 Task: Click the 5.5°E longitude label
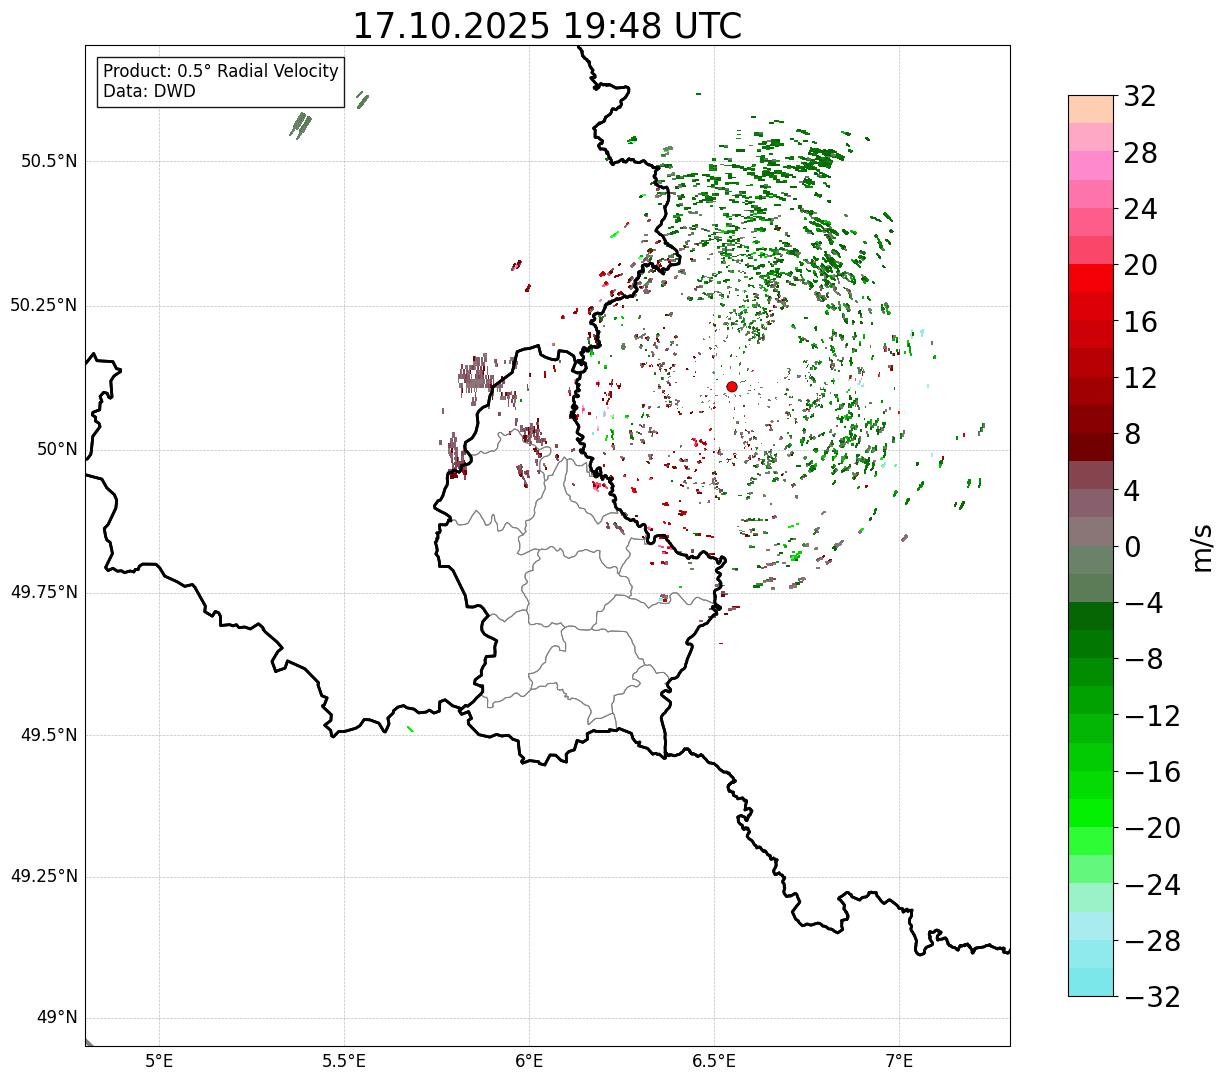pos(344,1060)
